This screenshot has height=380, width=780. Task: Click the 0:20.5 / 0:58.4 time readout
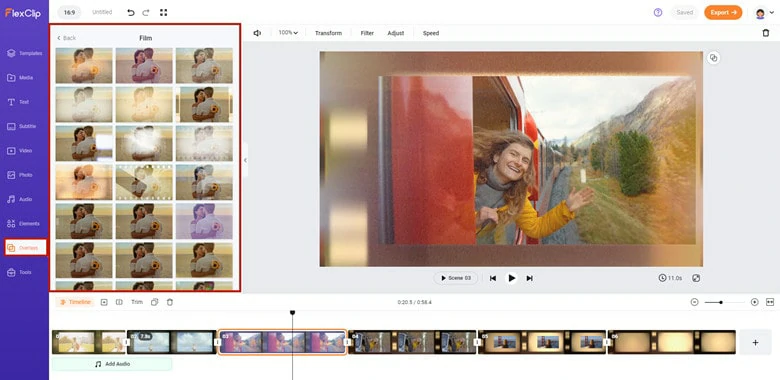pyautogui.click(x=414, y=302)
